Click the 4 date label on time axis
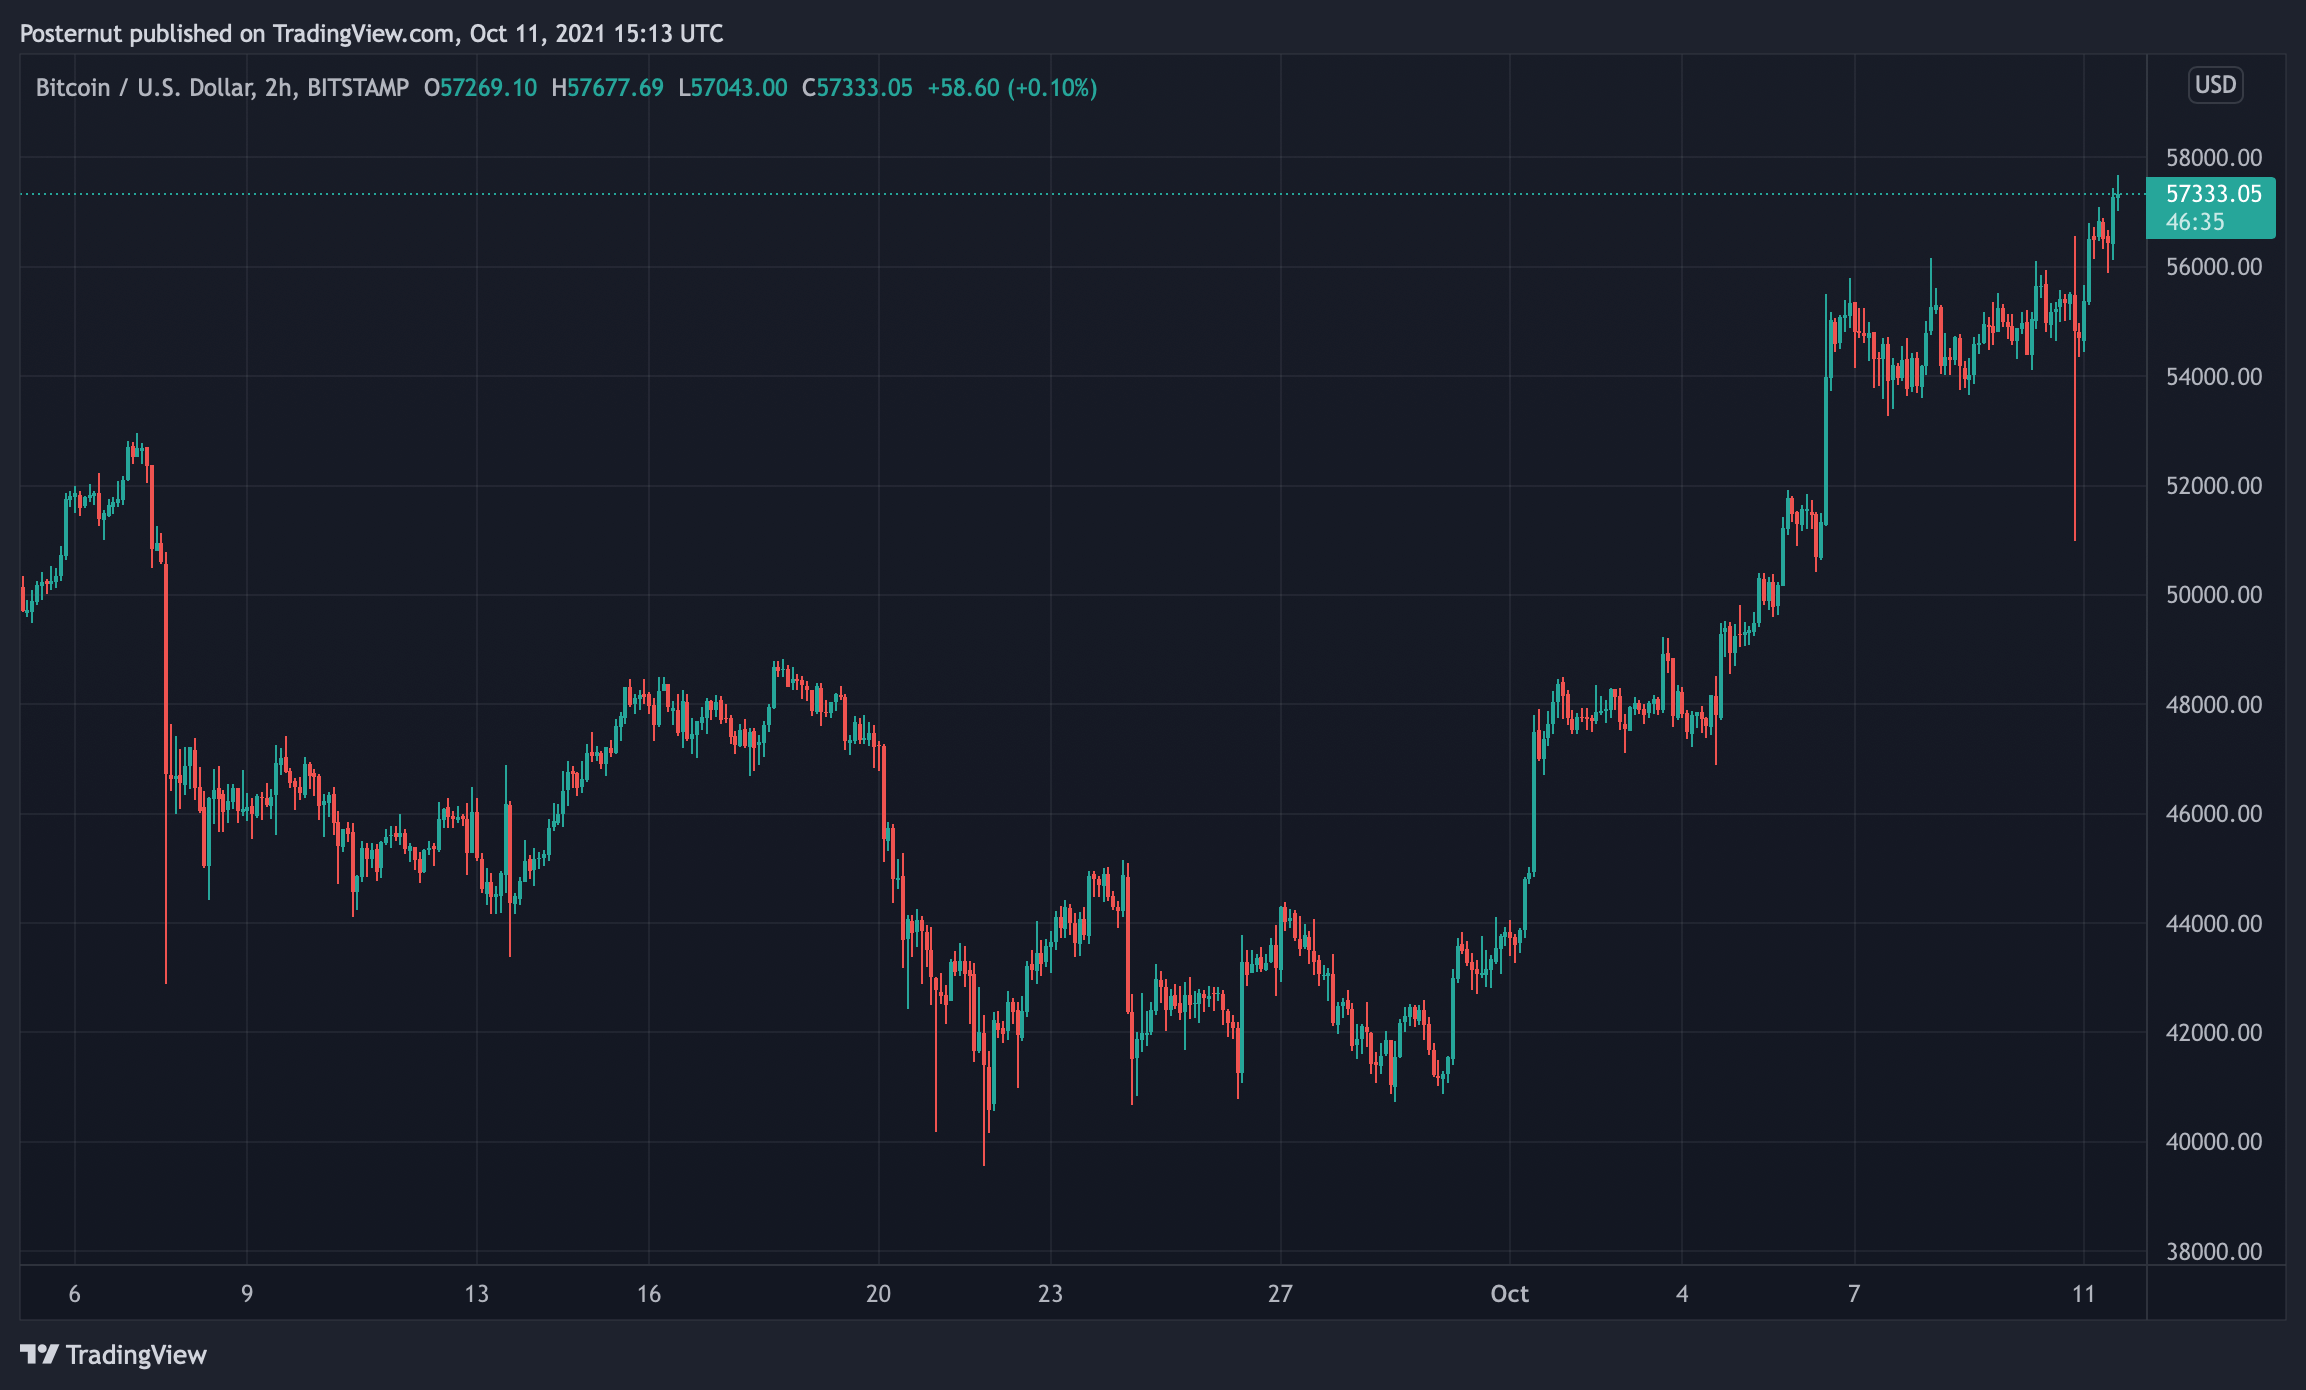 point(1682,1294)
